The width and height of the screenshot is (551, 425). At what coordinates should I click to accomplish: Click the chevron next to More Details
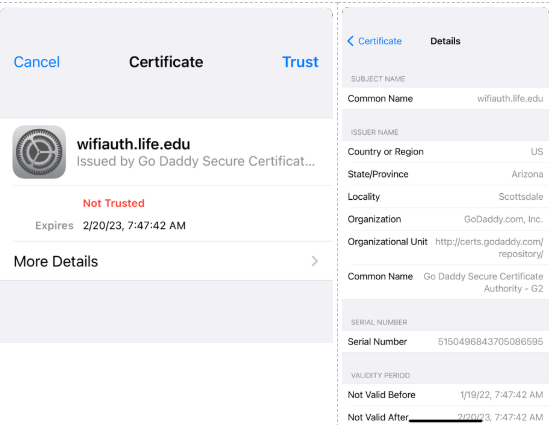(315, 261)
